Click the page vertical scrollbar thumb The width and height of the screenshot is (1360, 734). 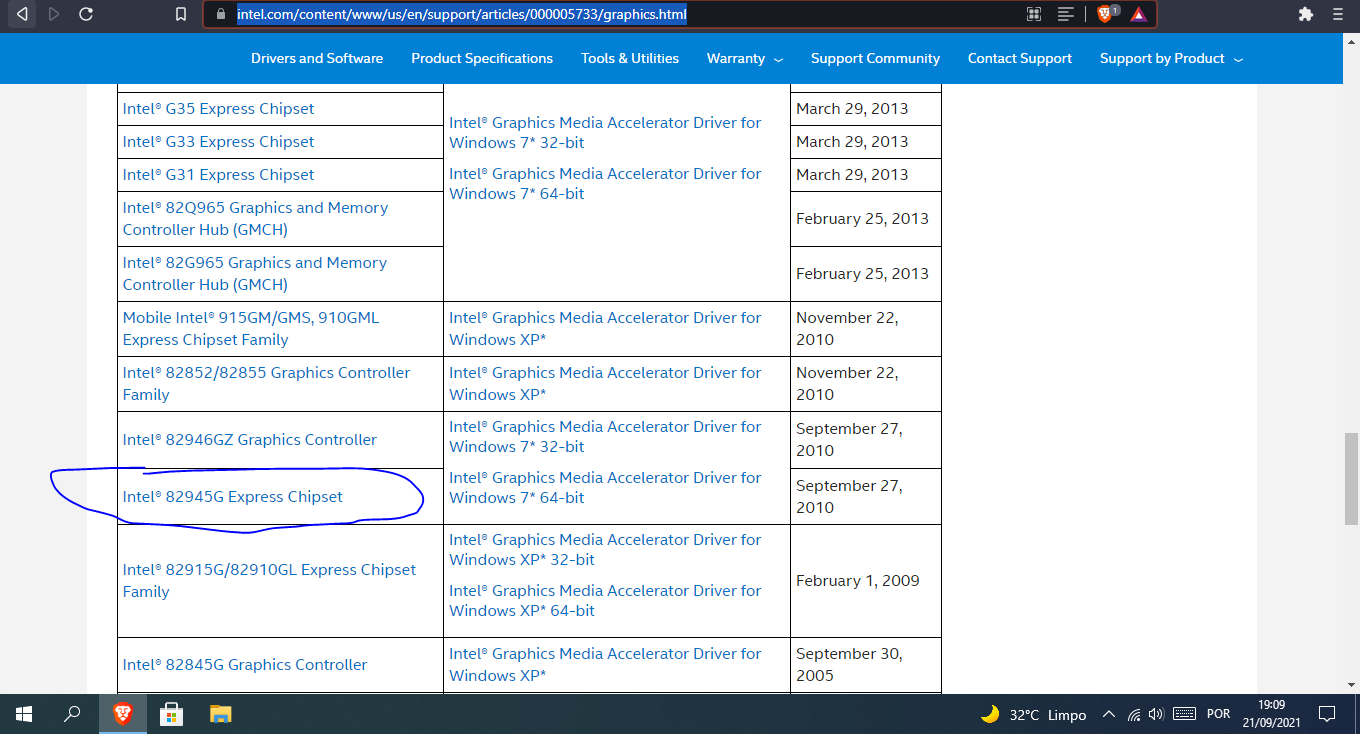(1351, 478)
